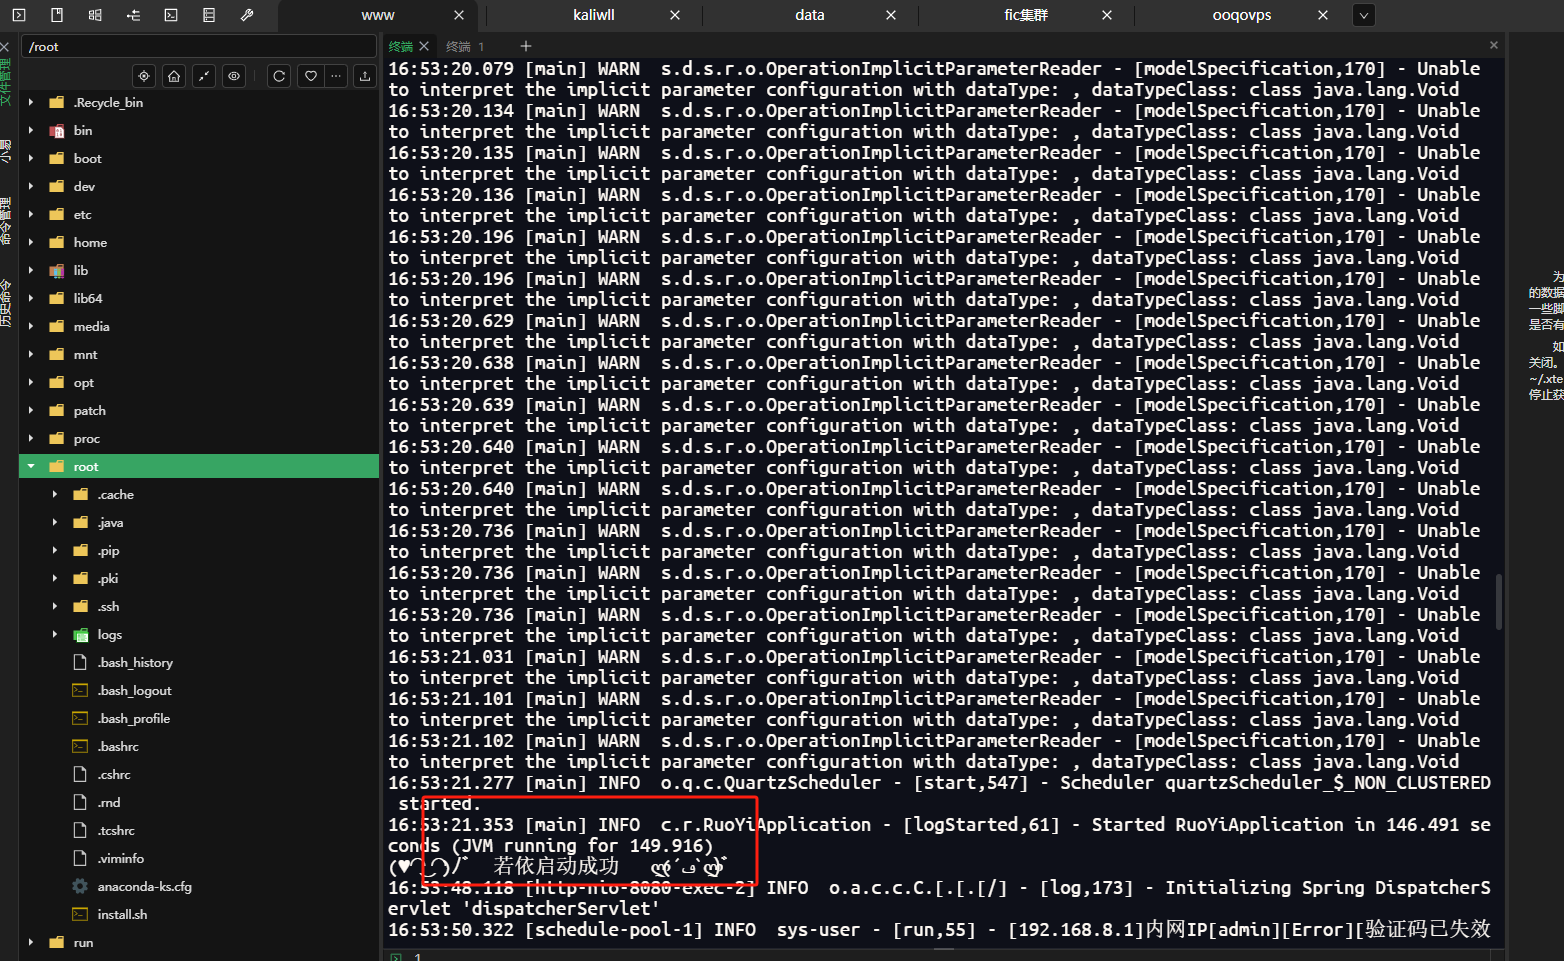Add a new terminal with plus button
The width and height of the screenshot is (1564, 961).
[526, 46]
